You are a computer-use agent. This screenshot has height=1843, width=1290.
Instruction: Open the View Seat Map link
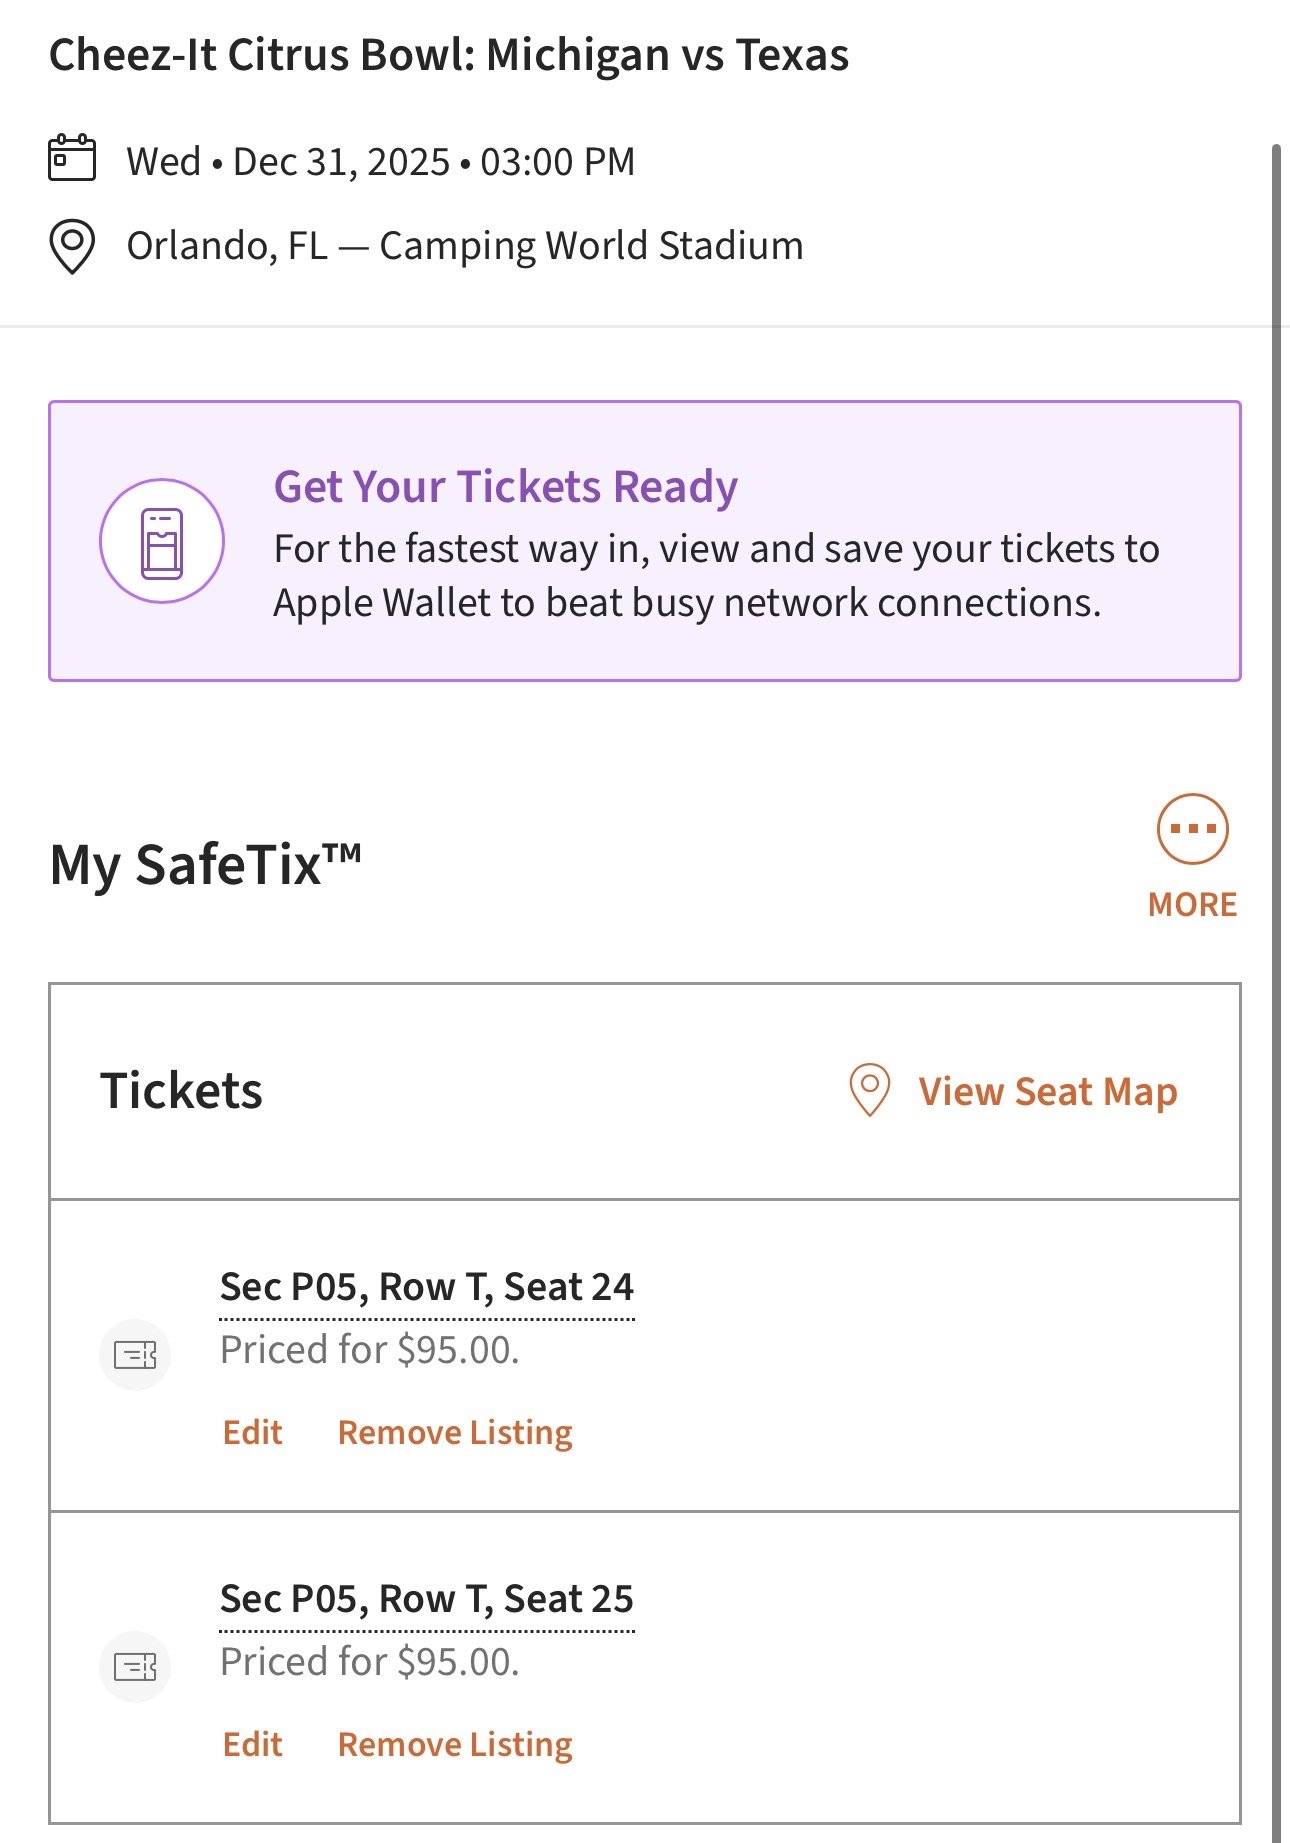point(1047,1091)
